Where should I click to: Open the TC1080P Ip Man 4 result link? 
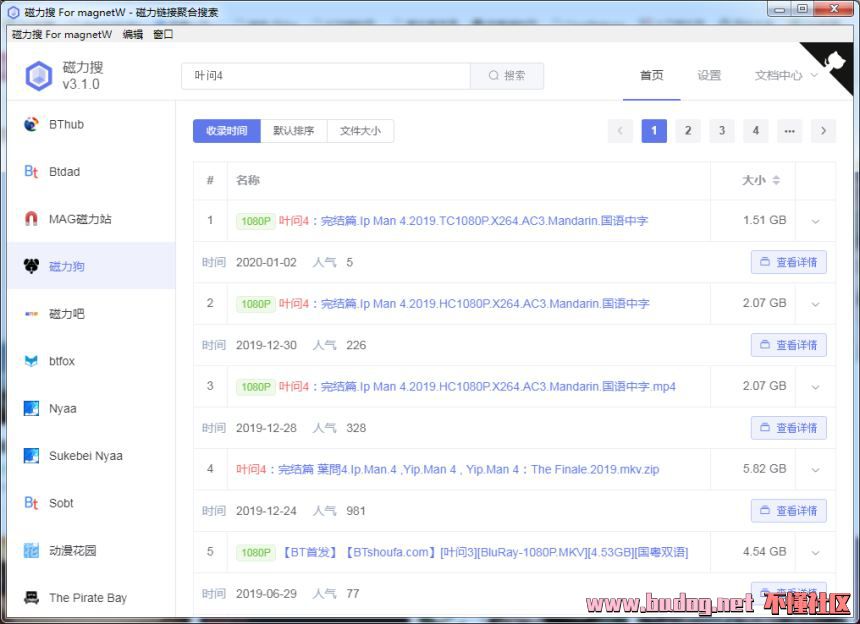point(463,221)
